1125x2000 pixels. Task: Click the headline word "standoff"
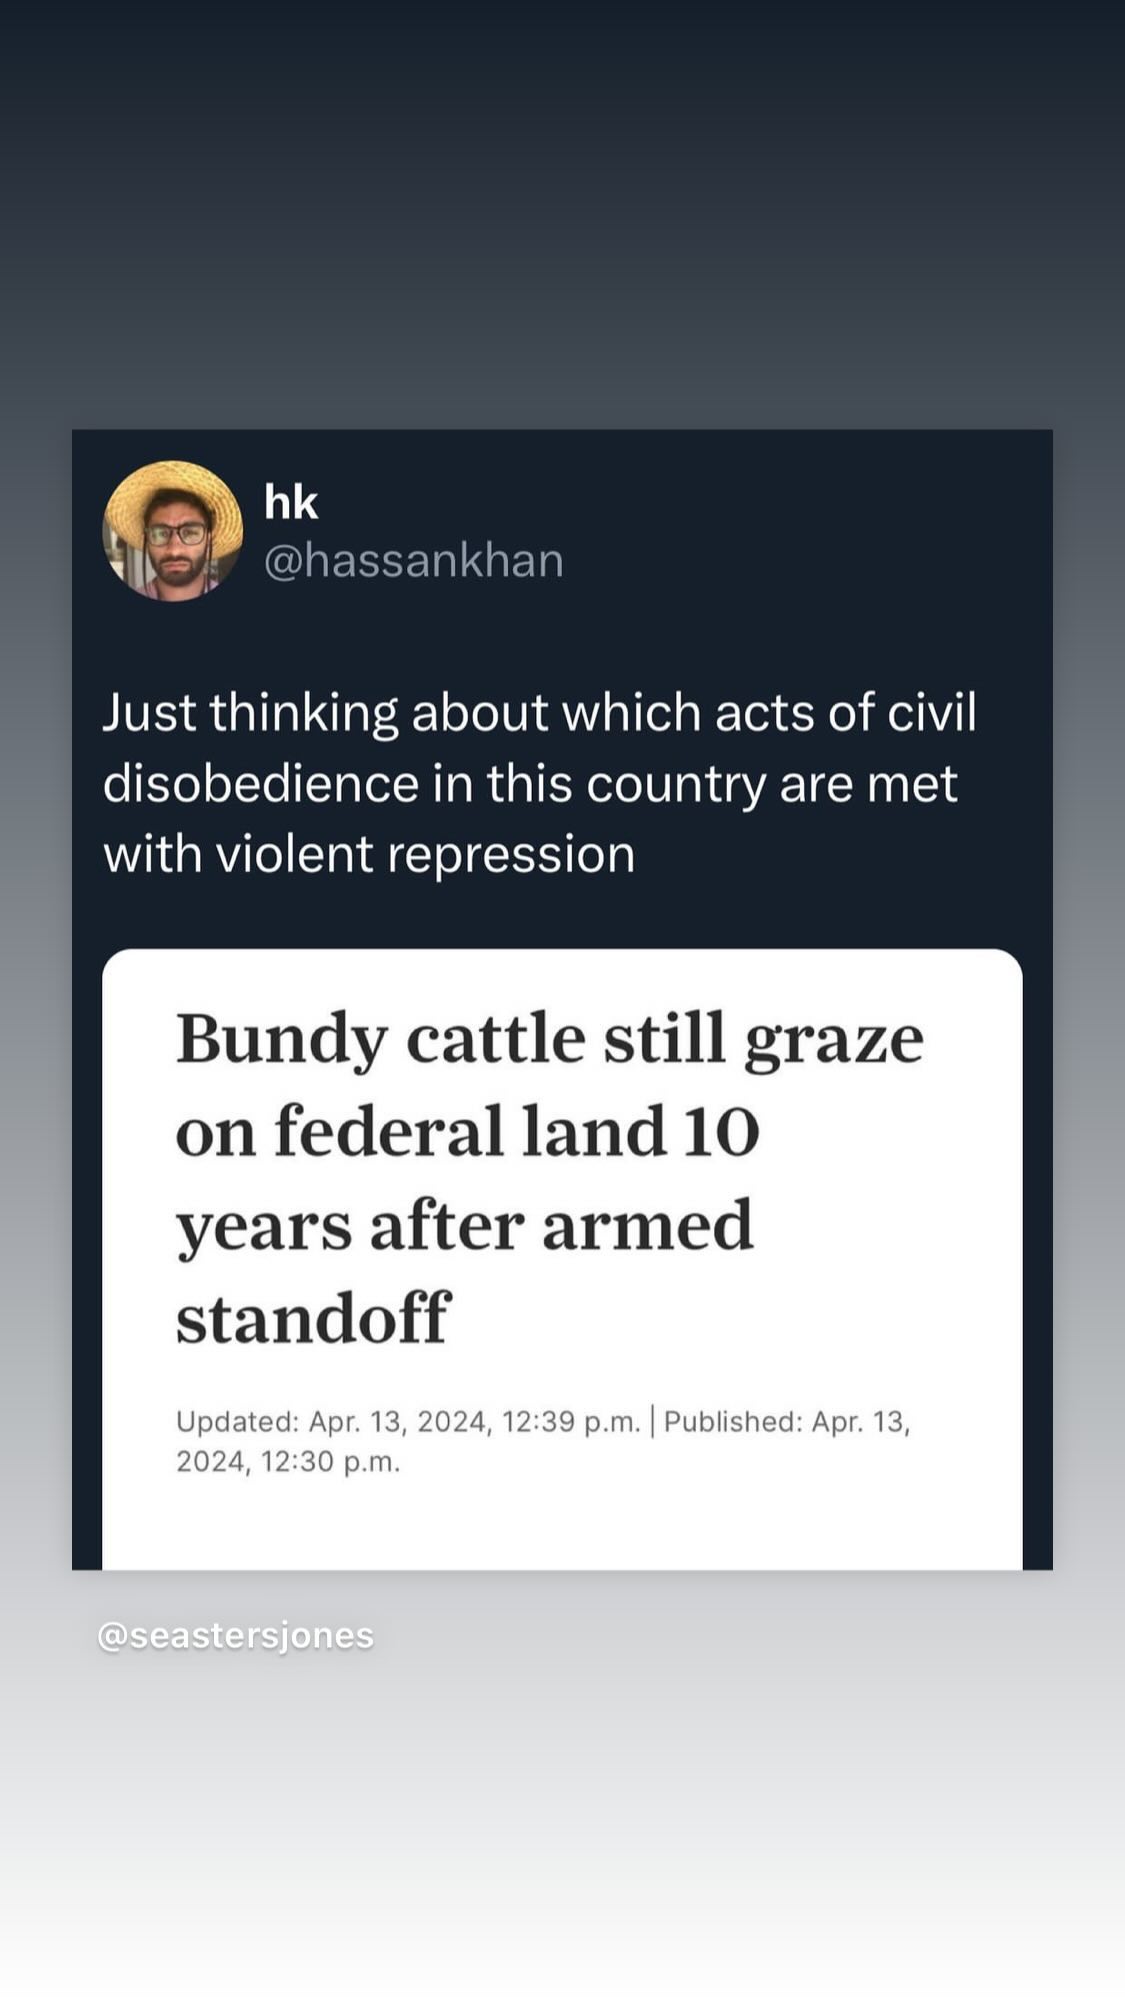click(313, 1318)
